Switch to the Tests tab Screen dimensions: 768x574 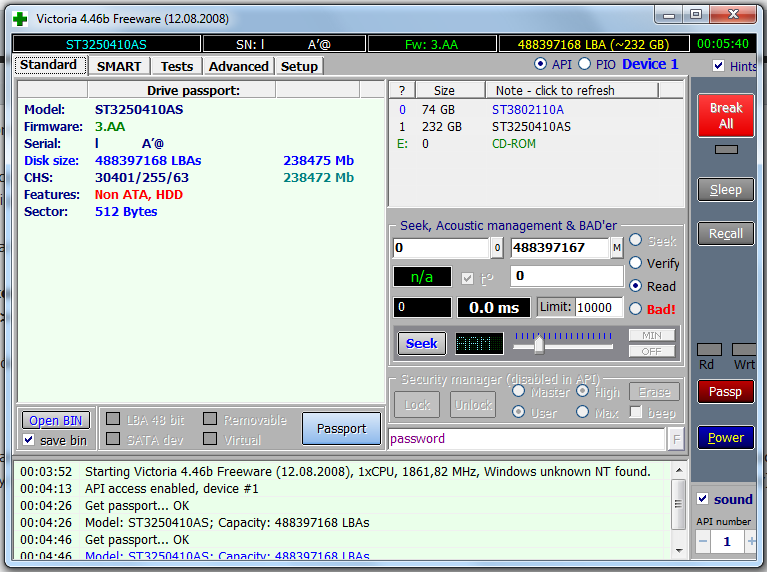(177, 66)
